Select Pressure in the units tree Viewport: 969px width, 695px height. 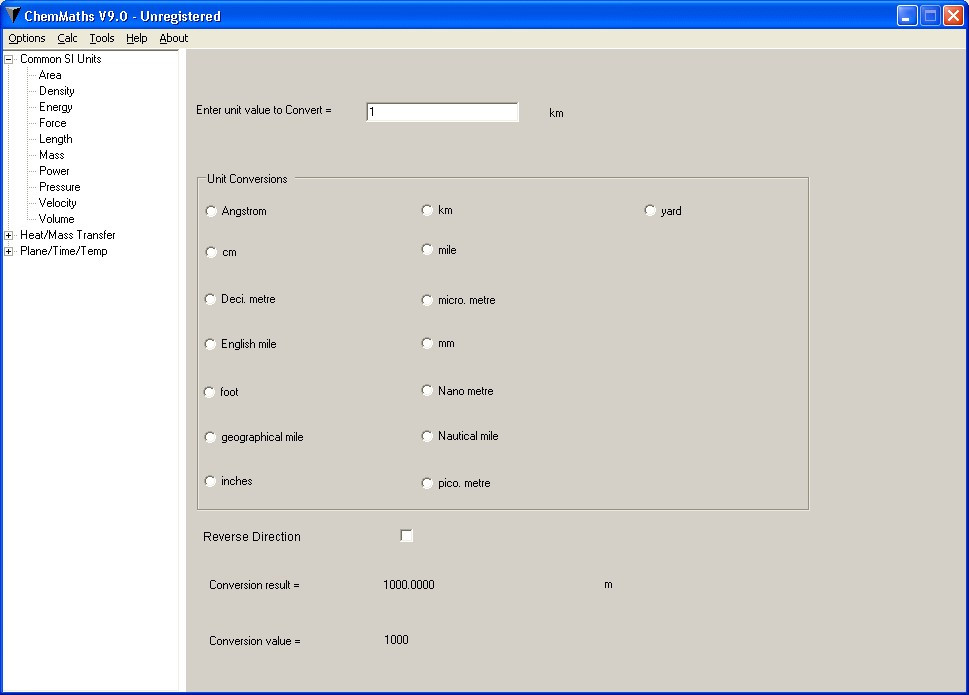click(60, 188)
